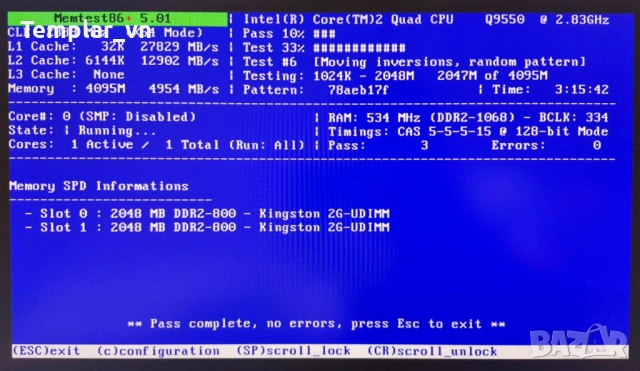Click the Pass 10% progress bar
Screen dimensions: 640x371
[x=289, y=33]
